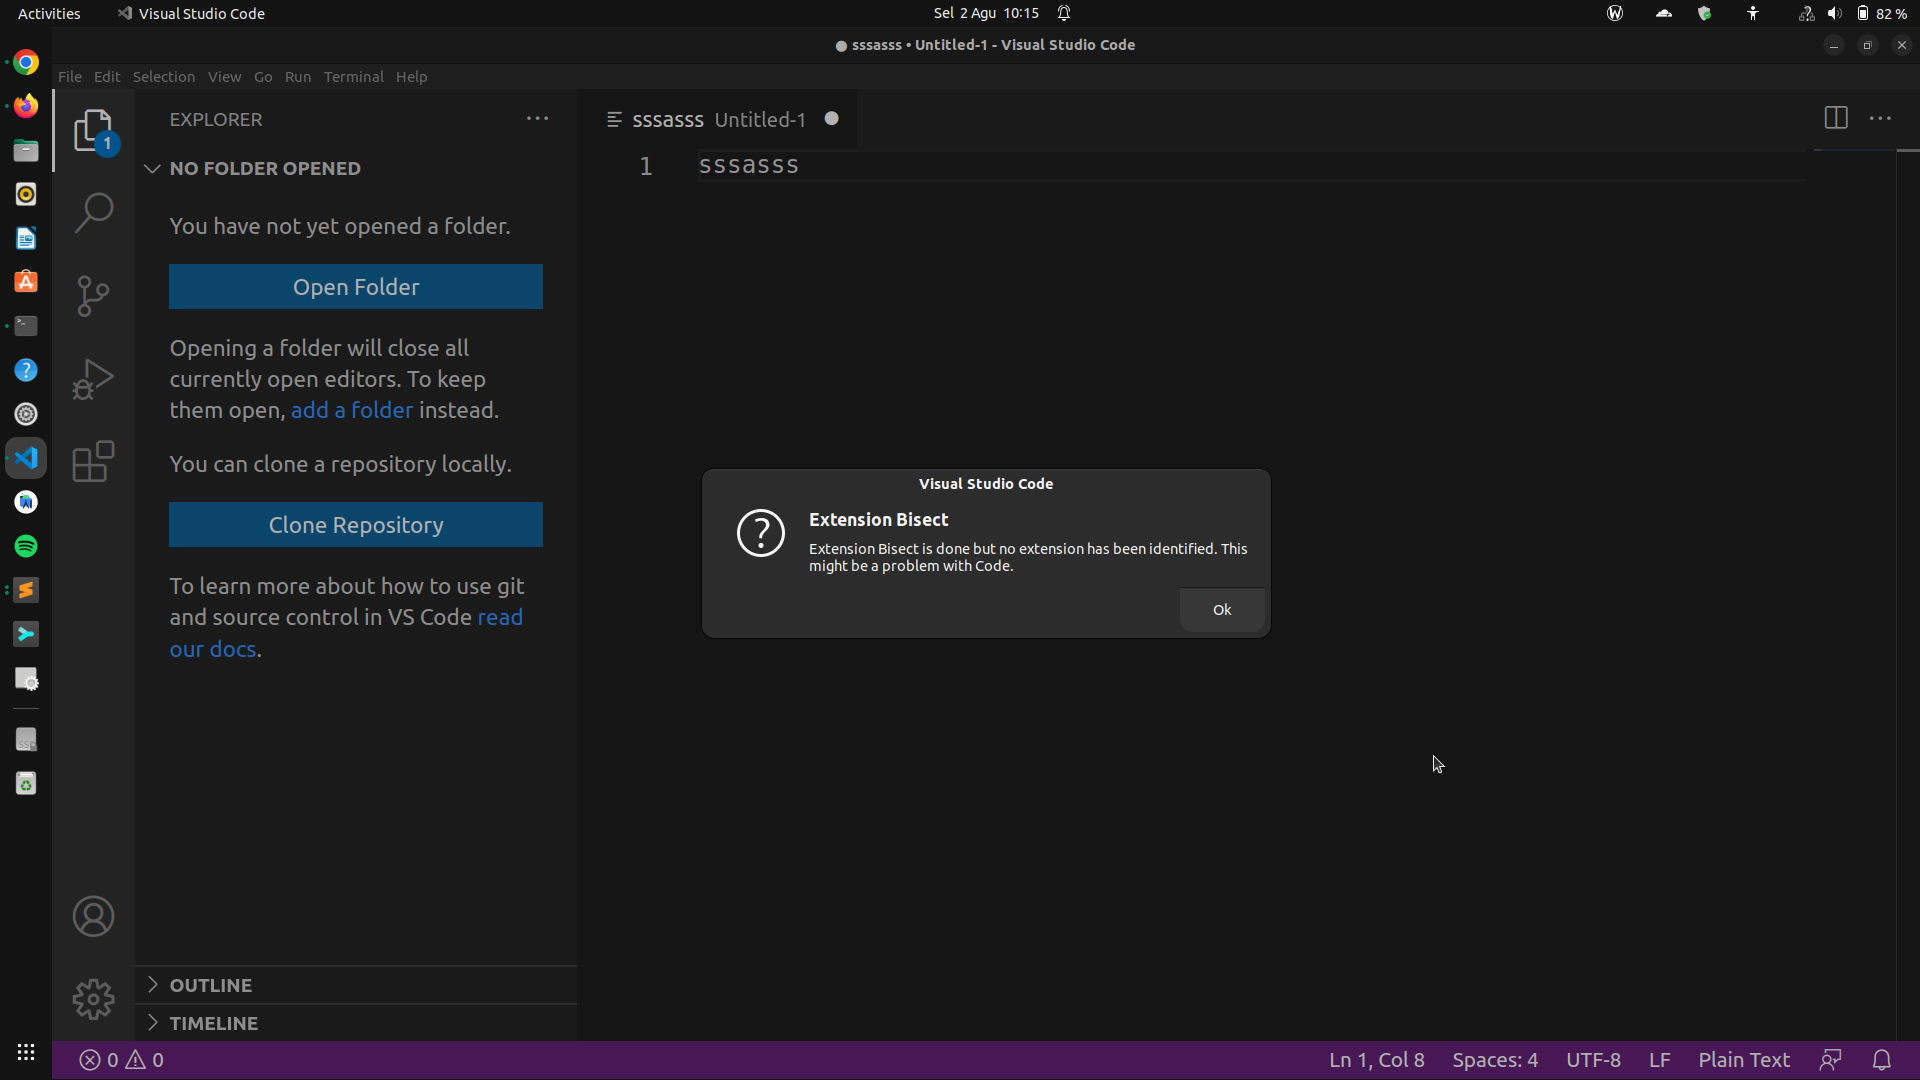Toggle the Explorer view with its activity bar icon
Viewport: 1920px width, 1080px height.
tap(92, 130)
